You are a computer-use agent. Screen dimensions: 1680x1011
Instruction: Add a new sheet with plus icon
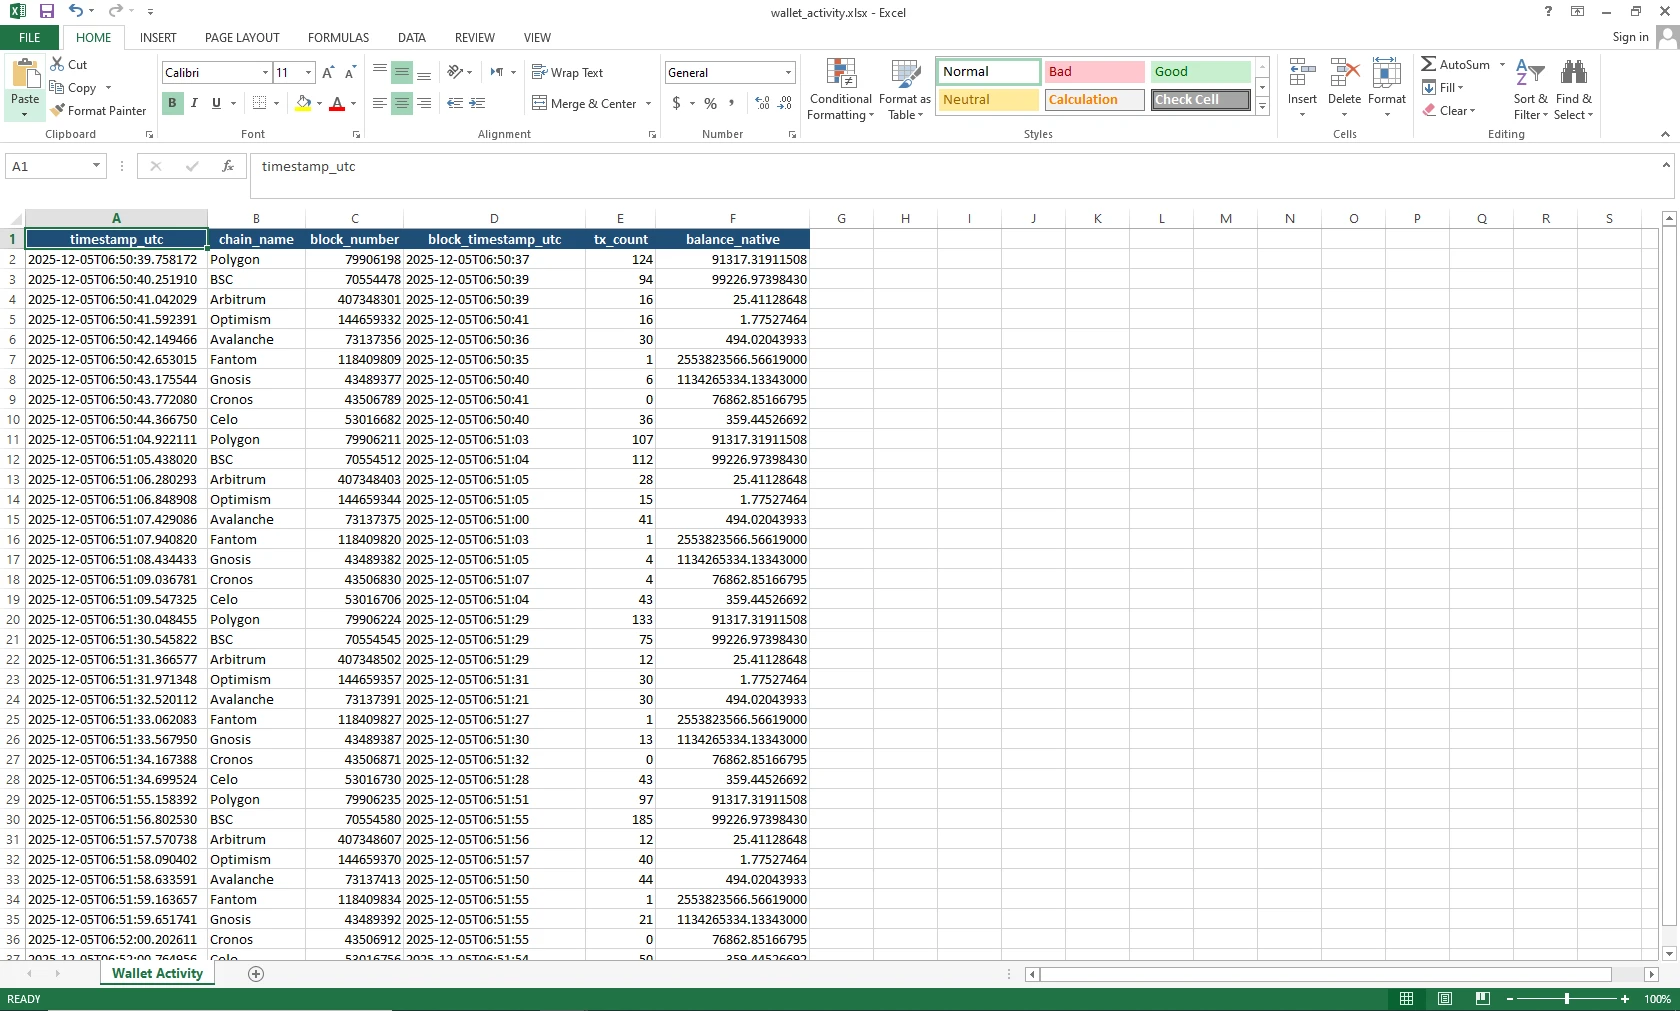click(256, 974)
